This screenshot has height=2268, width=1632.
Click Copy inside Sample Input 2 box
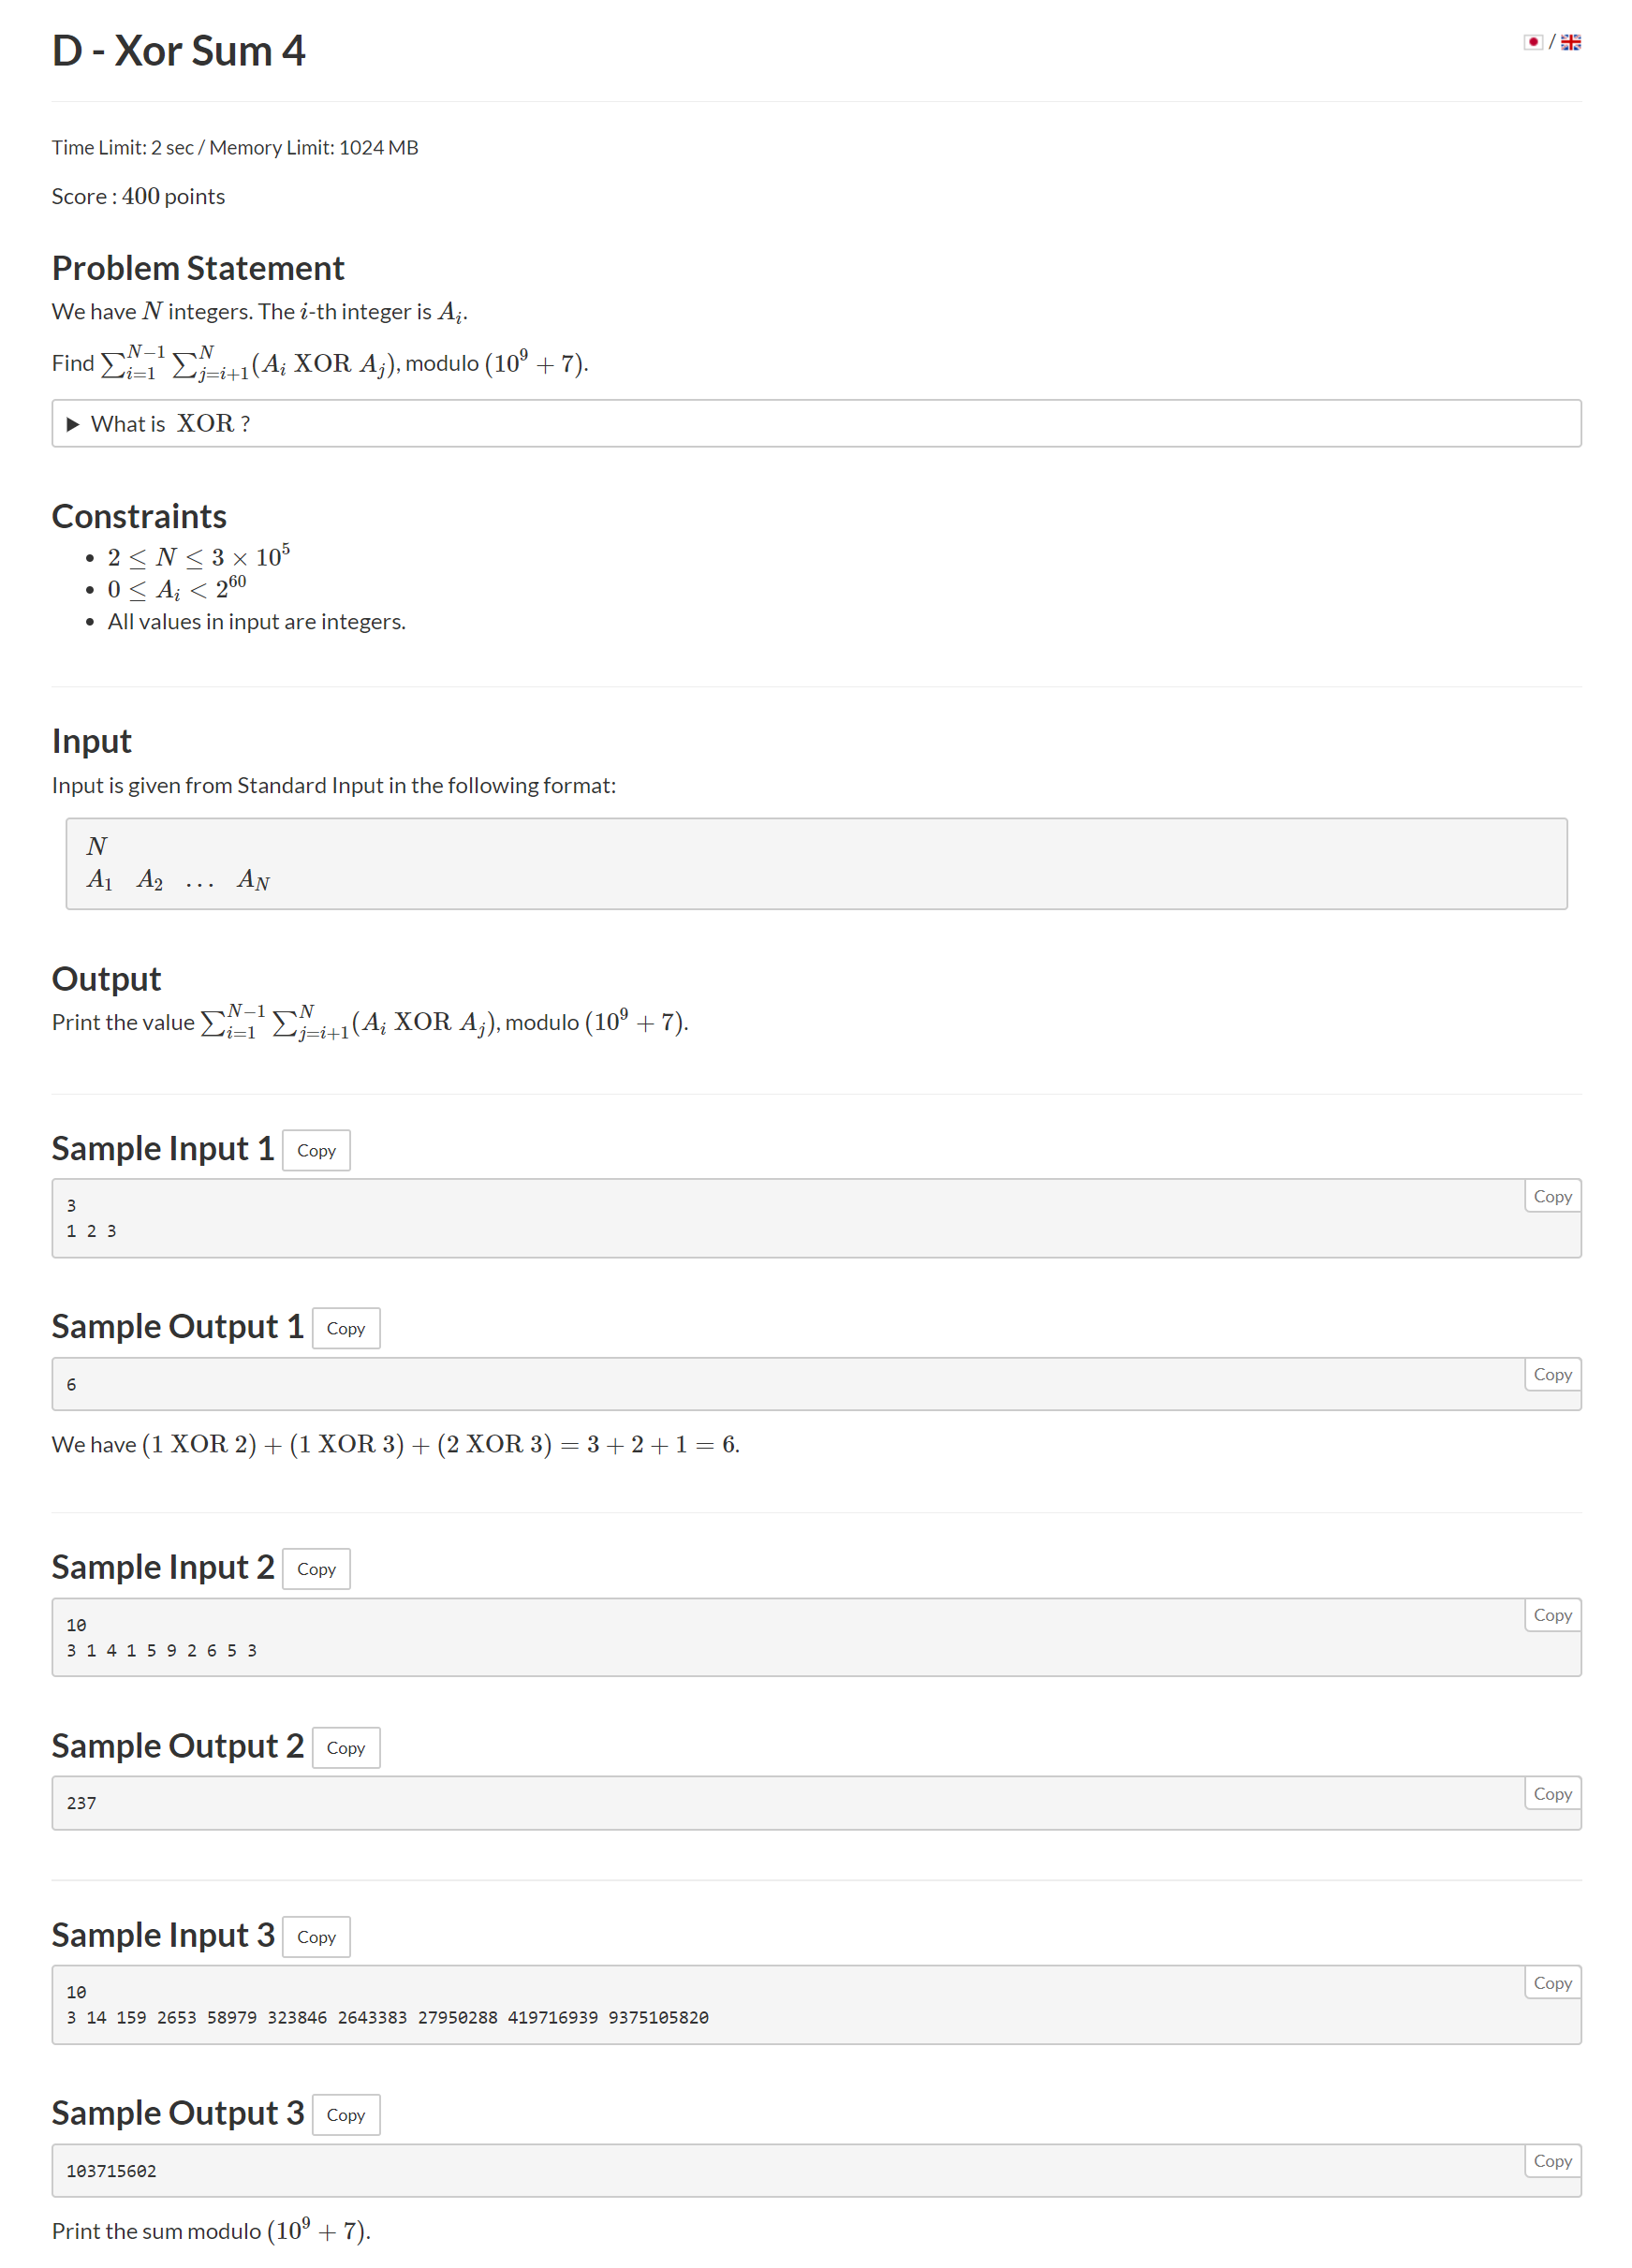click(1552, 1615)
